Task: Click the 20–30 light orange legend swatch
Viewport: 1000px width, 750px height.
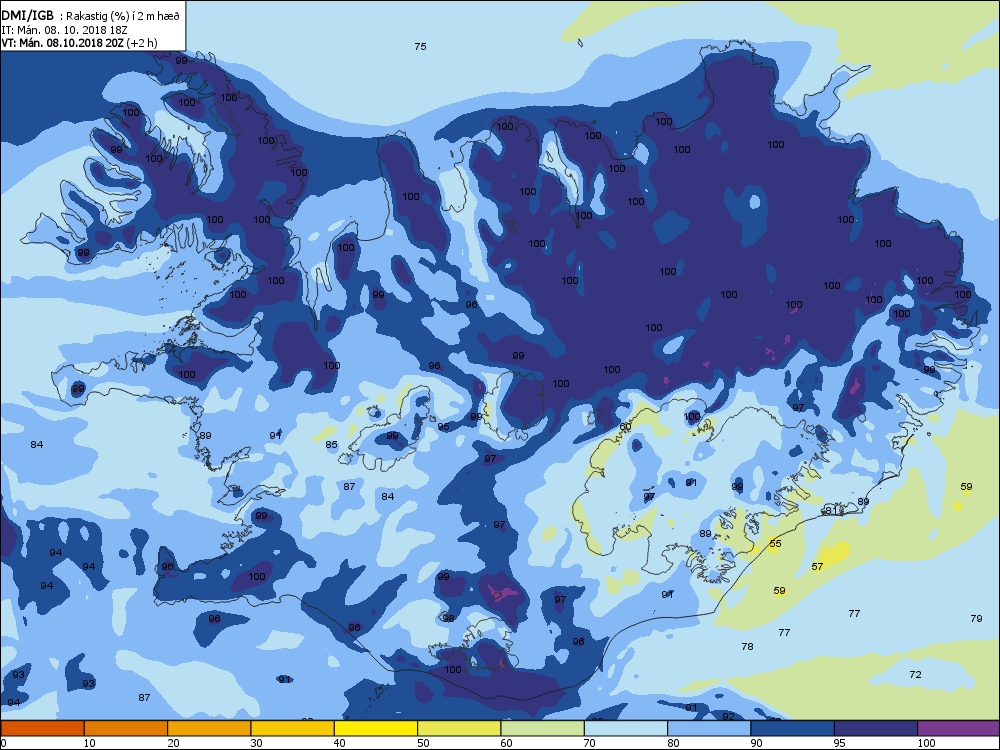Action: tap(209, 728)
